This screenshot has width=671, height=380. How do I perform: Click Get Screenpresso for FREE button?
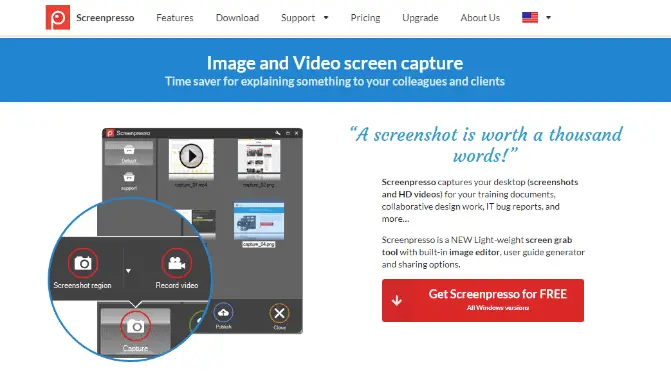(x=483, y=300)
